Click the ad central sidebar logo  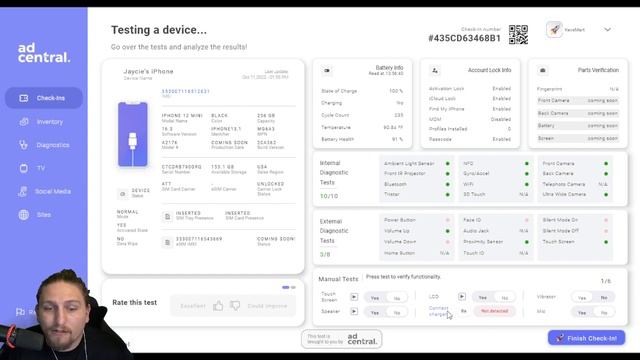coord(44,53)
